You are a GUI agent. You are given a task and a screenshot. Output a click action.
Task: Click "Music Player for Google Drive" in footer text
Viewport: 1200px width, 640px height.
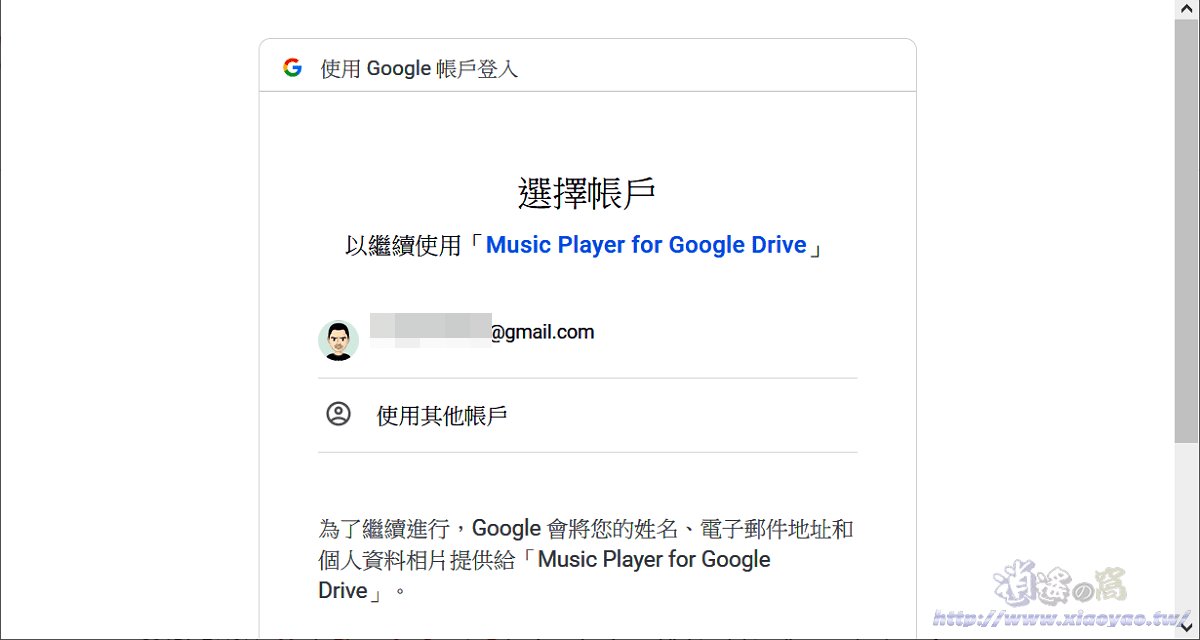click(652, 559)
